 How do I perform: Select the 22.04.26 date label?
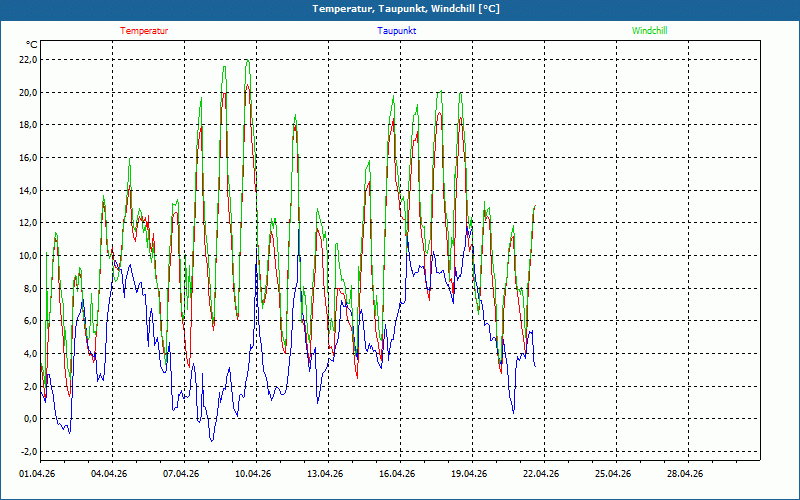point(541,474)
